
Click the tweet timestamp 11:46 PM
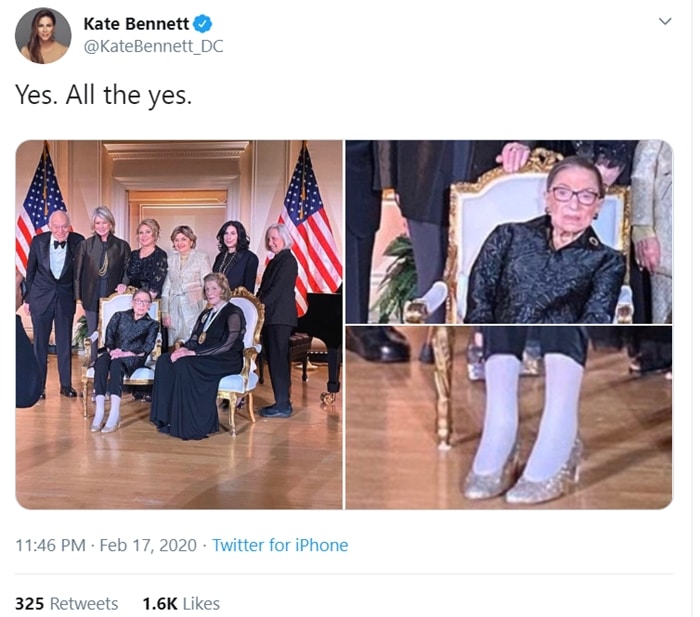(x=50, y=545)
